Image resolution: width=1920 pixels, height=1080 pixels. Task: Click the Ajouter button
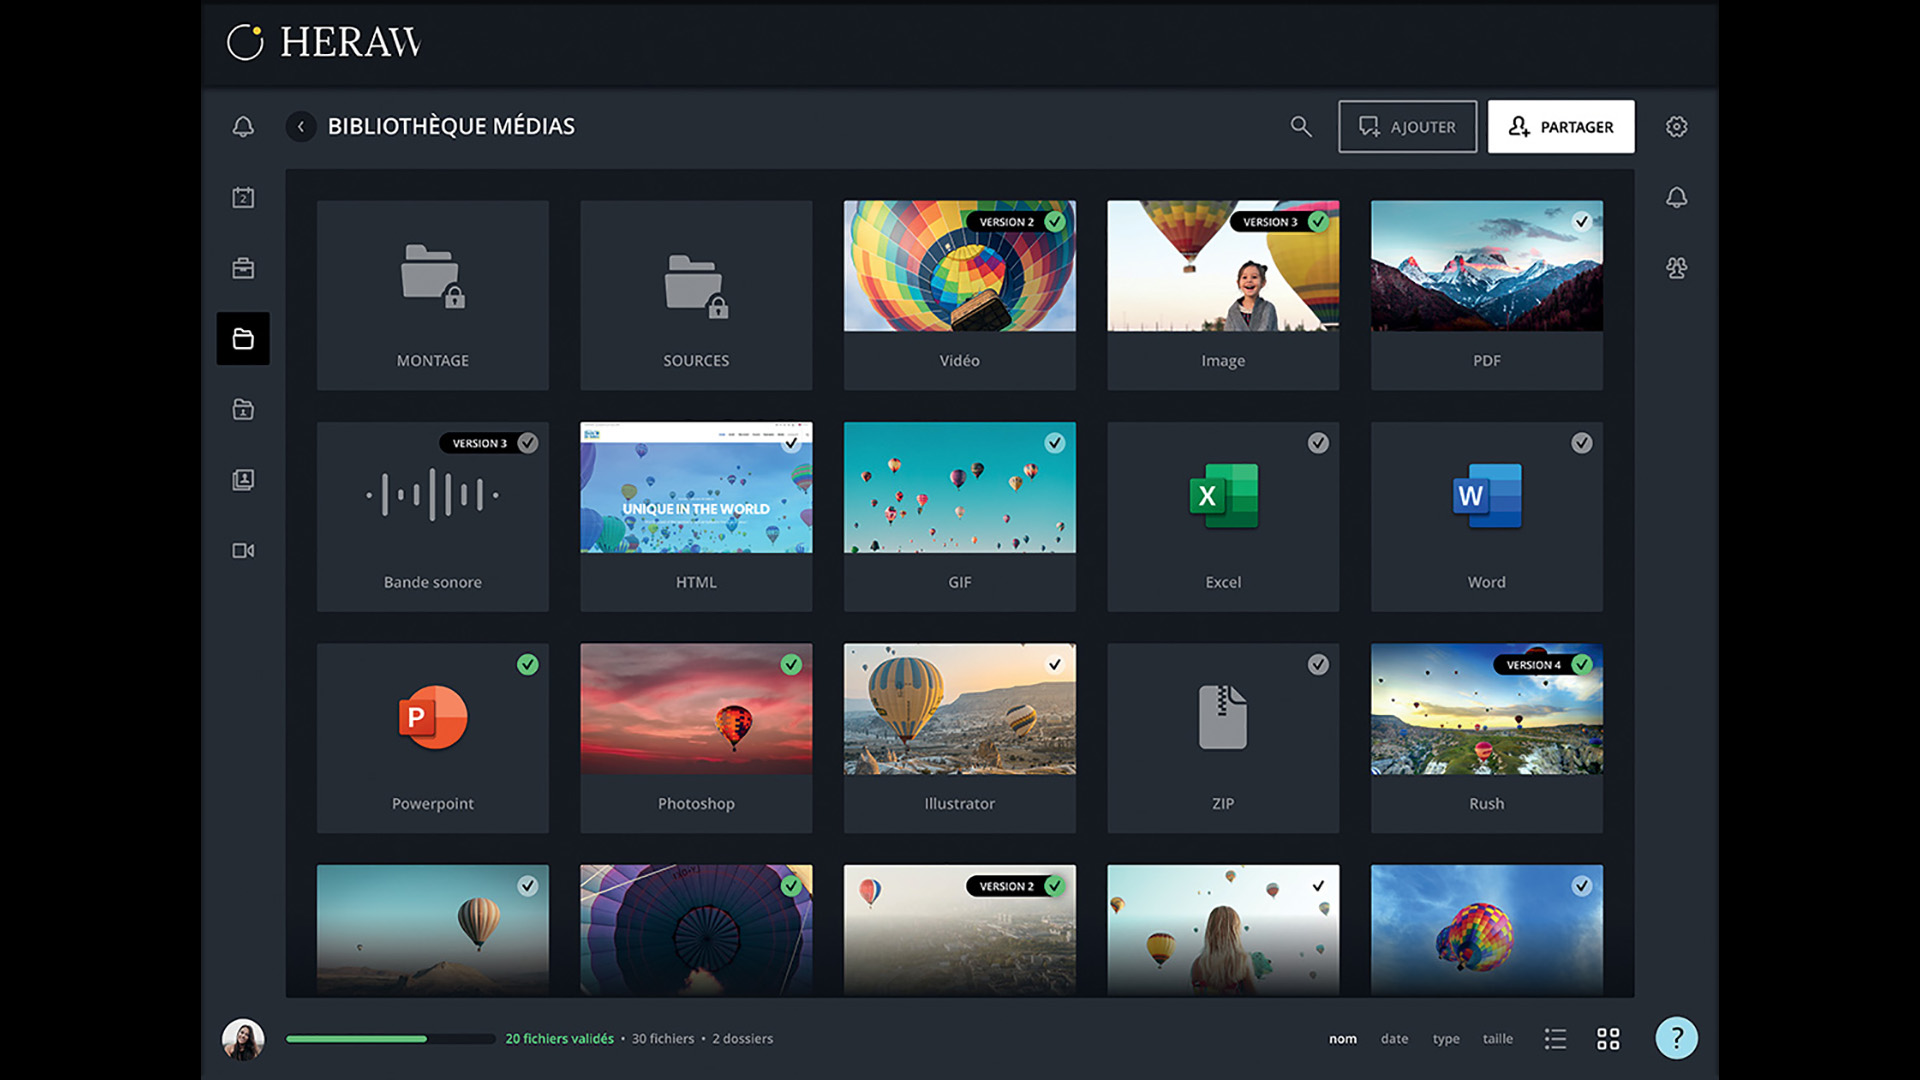[1407, 127]
